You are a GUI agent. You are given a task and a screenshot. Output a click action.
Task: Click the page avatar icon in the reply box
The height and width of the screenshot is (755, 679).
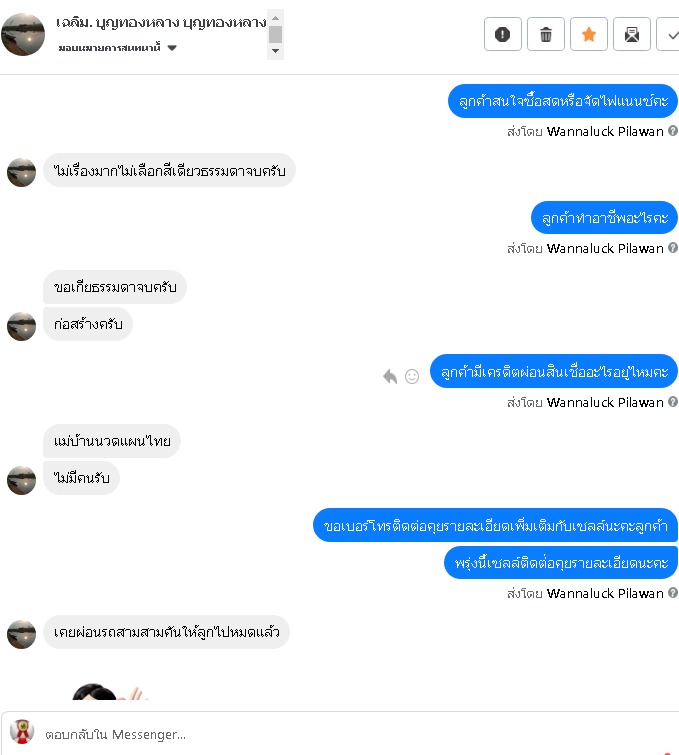[22, 732]
